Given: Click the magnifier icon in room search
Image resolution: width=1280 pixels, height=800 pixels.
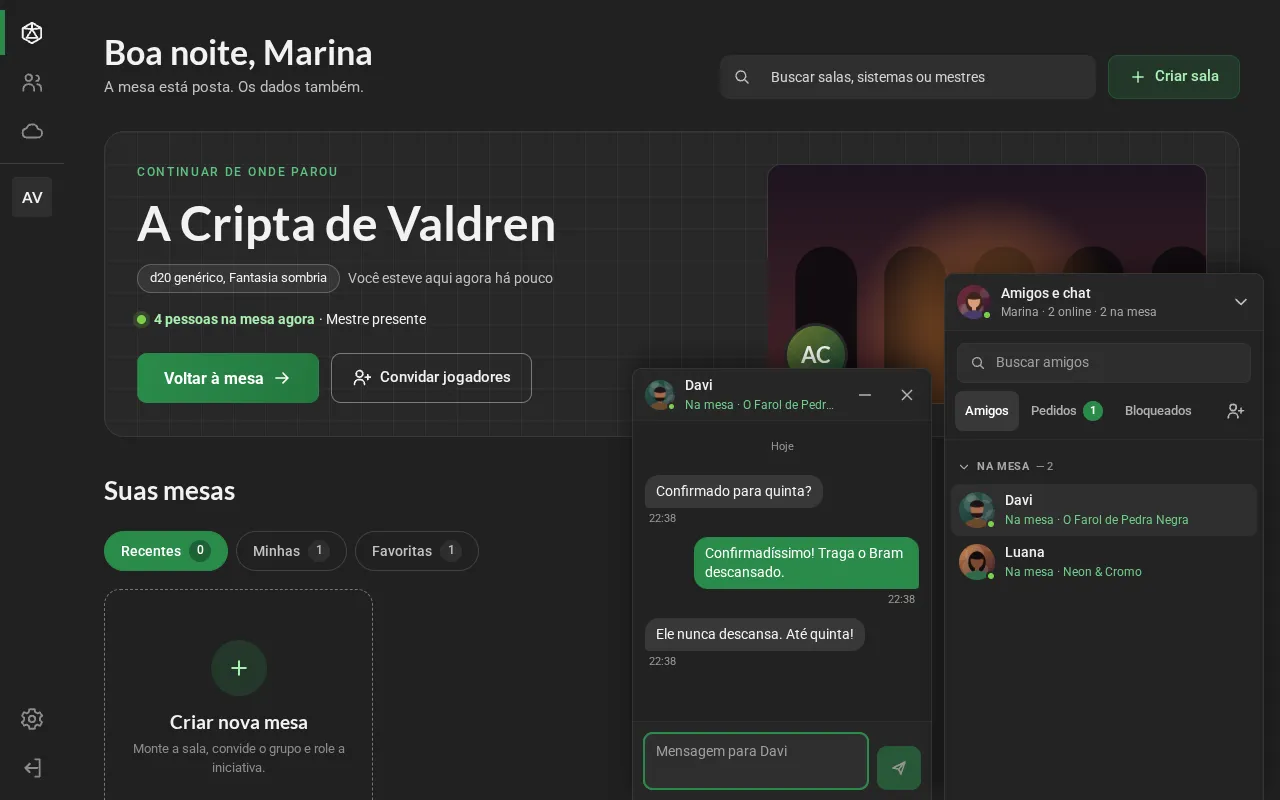Looking at the screenshot, I should point(742,77).
